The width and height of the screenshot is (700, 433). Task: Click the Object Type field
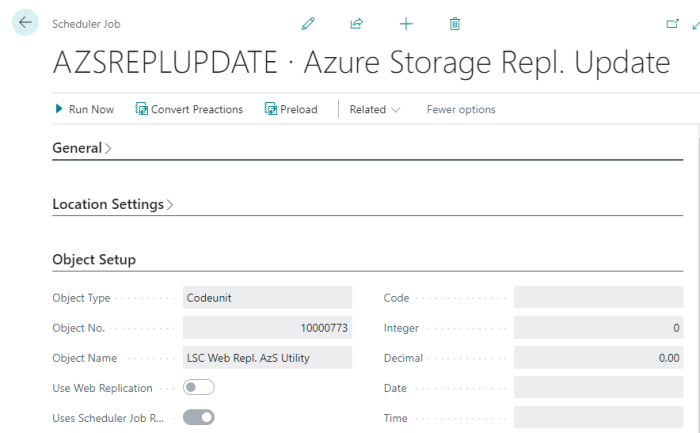click(x=267, y=298)
